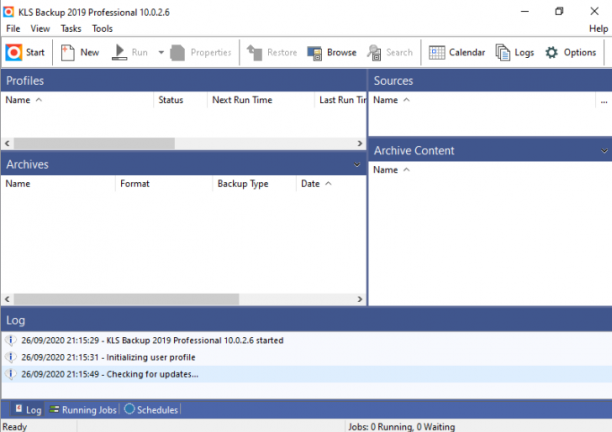Click the KLS Backup title bar app icon
Viewport: 612px width, 432px height.
[x=9, y=12]
